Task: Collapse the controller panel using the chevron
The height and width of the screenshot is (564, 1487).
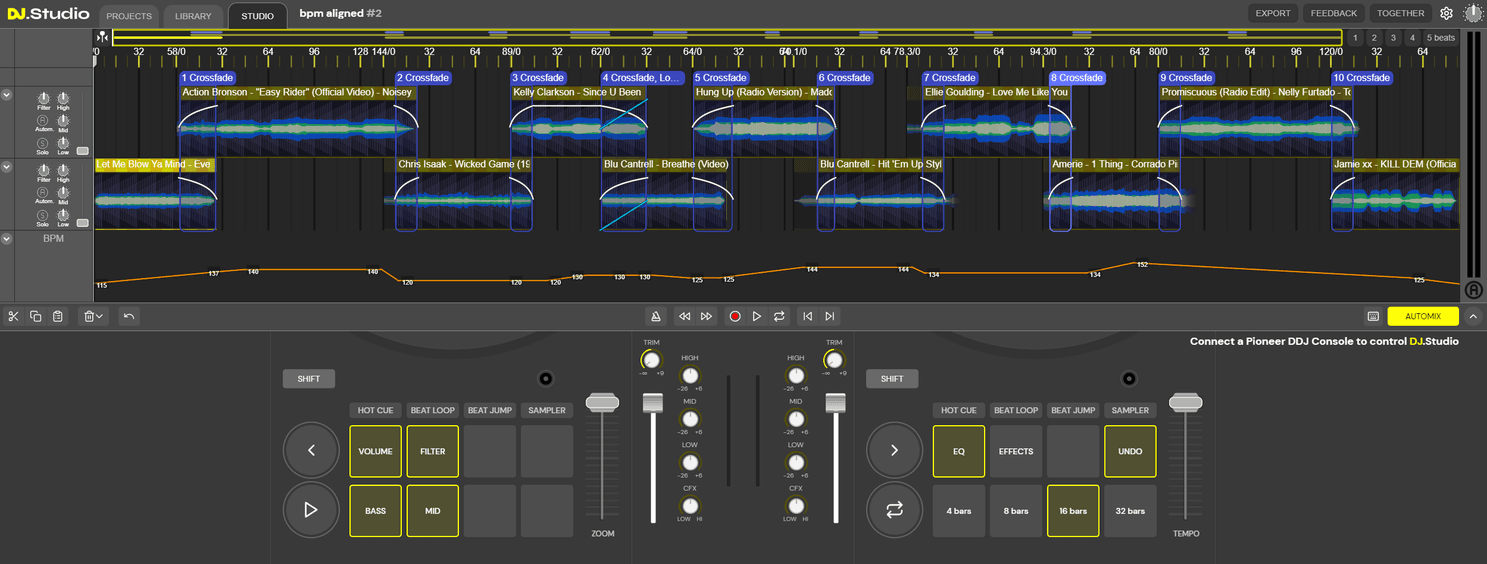Action: pos(1473,316)
